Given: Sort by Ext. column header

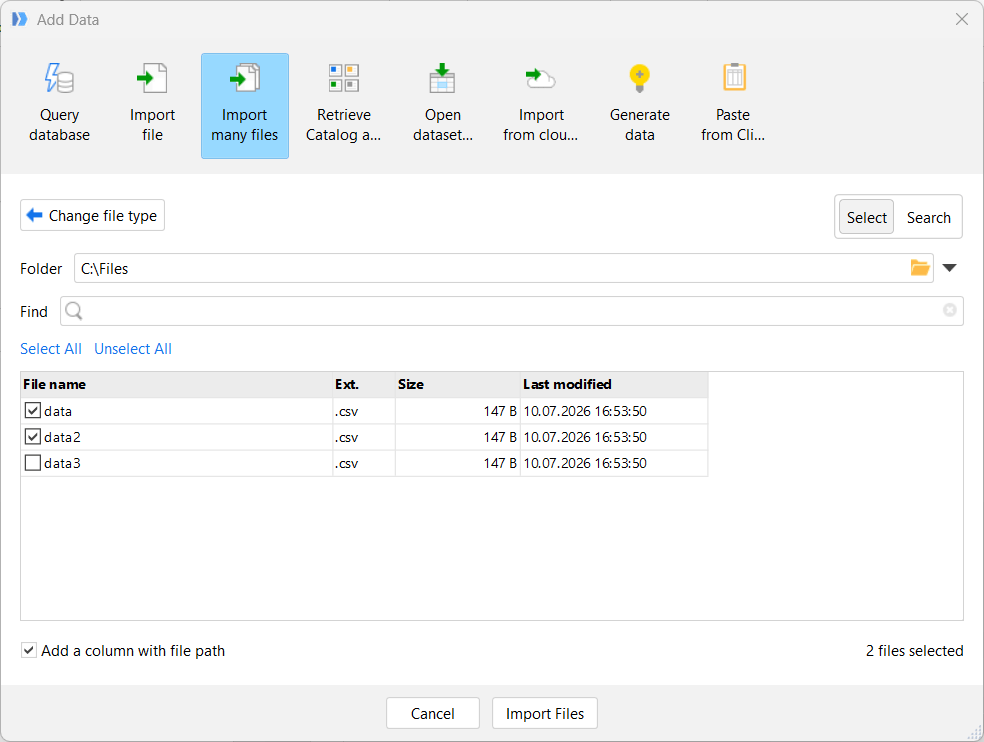Looking at the screenshot, I should (364, 384).
